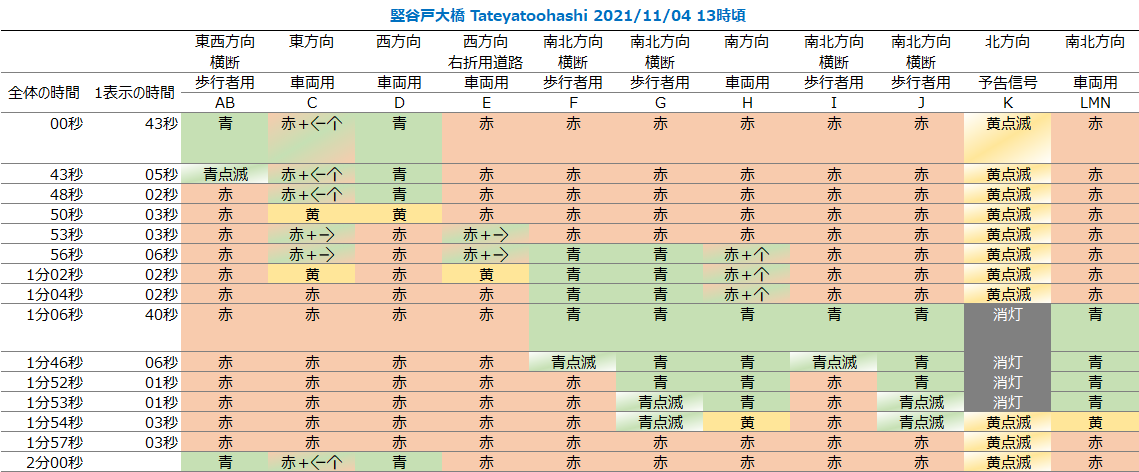Viewport: 1139px width, 472px height.
Task: Click 消灯 in column K at 1分06秒
Action: coord(1008,314)
